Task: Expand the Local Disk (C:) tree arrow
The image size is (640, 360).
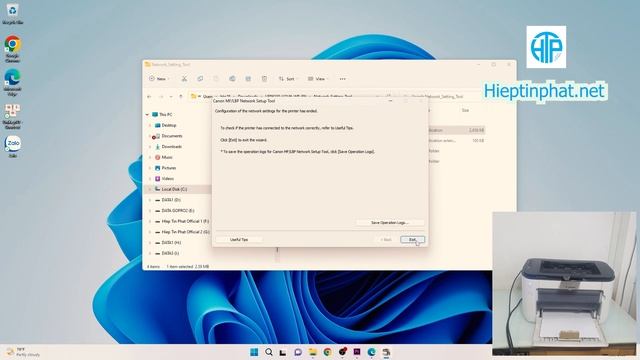Action: coord(149,189)
